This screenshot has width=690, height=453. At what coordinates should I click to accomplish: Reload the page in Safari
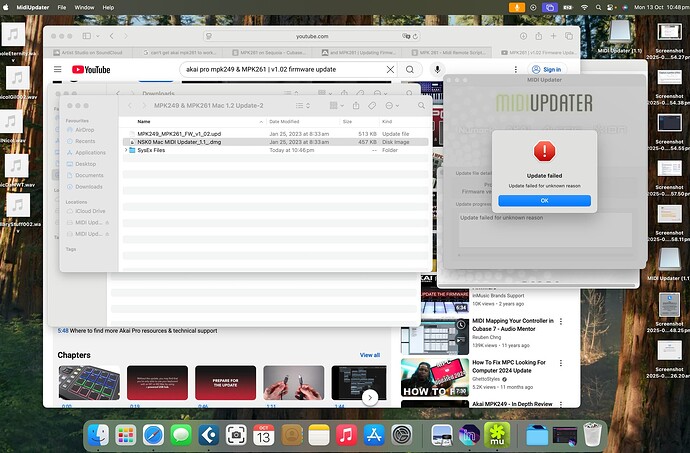coord(415,36)
